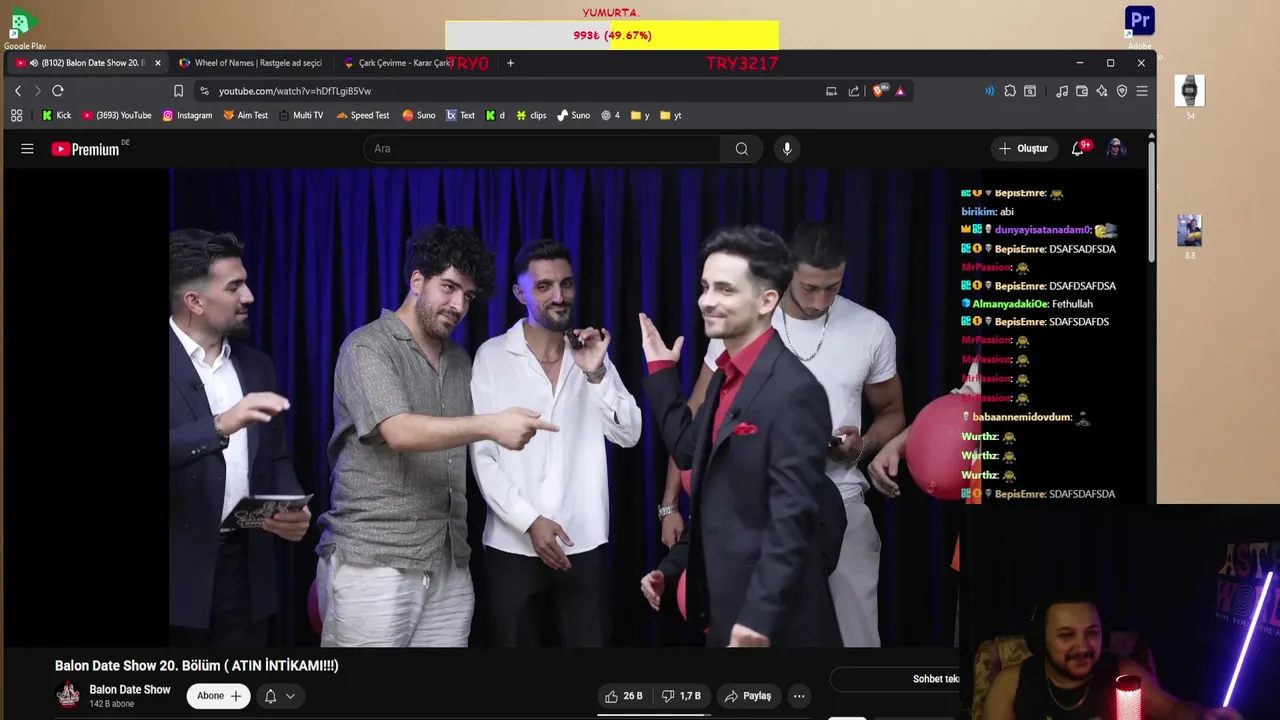The width and height of the screenshot is (1280, 720).
Task: Open the YouTube account avatar menu
Action: coord(1117,149)
